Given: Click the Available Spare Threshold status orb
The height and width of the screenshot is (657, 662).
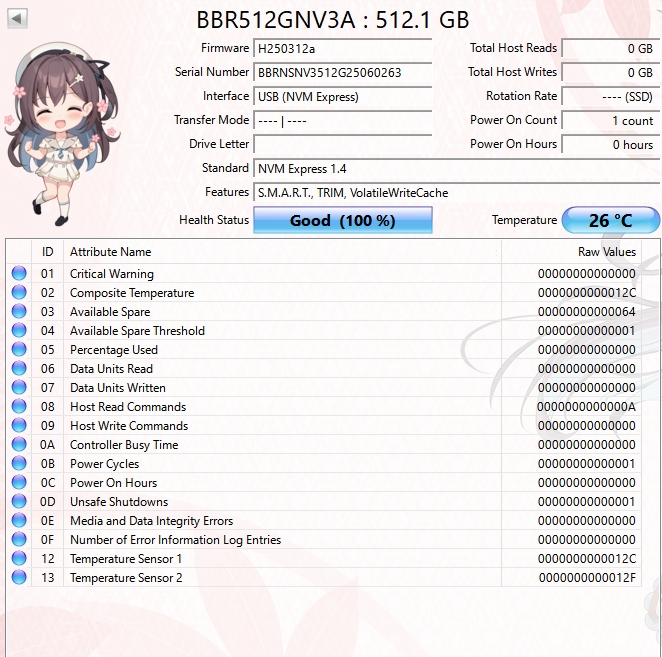Looking at the screenshot, I should click(19, 330).
